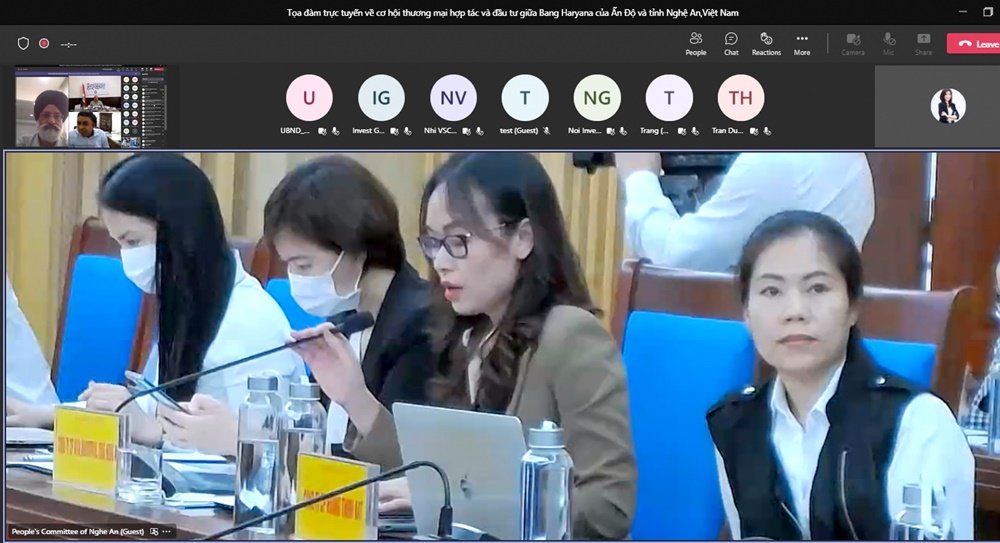
Task: Click the pin icon beside People's Committee name
Action: coord(154,531)
